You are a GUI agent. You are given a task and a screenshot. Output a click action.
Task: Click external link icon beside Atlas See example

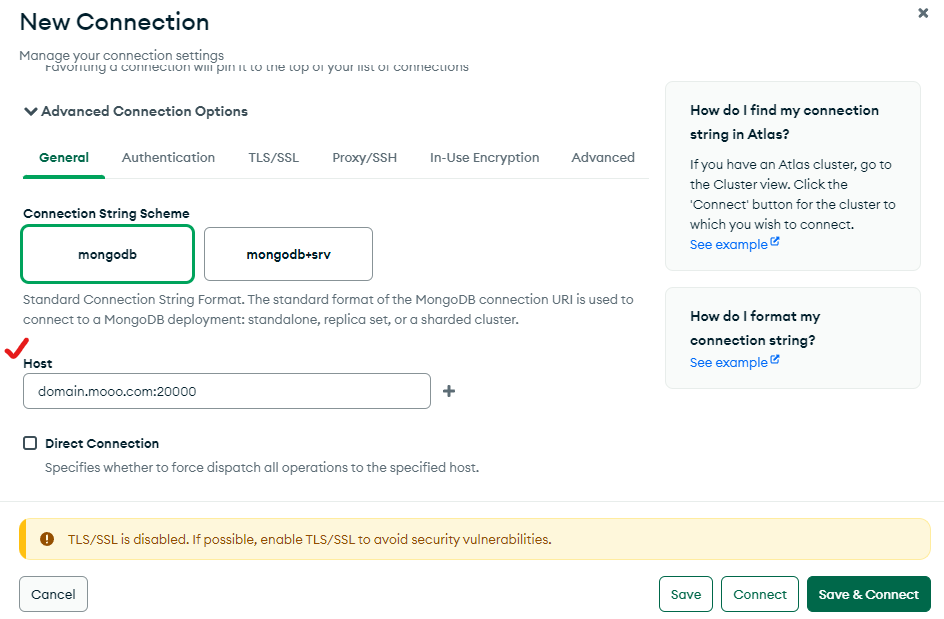775,241
